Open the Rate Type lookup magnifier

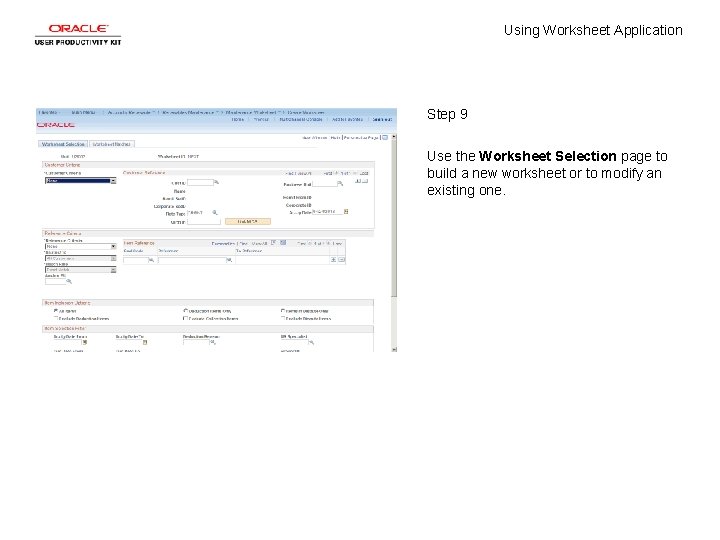pyautogui.click(x=214, y=213)
